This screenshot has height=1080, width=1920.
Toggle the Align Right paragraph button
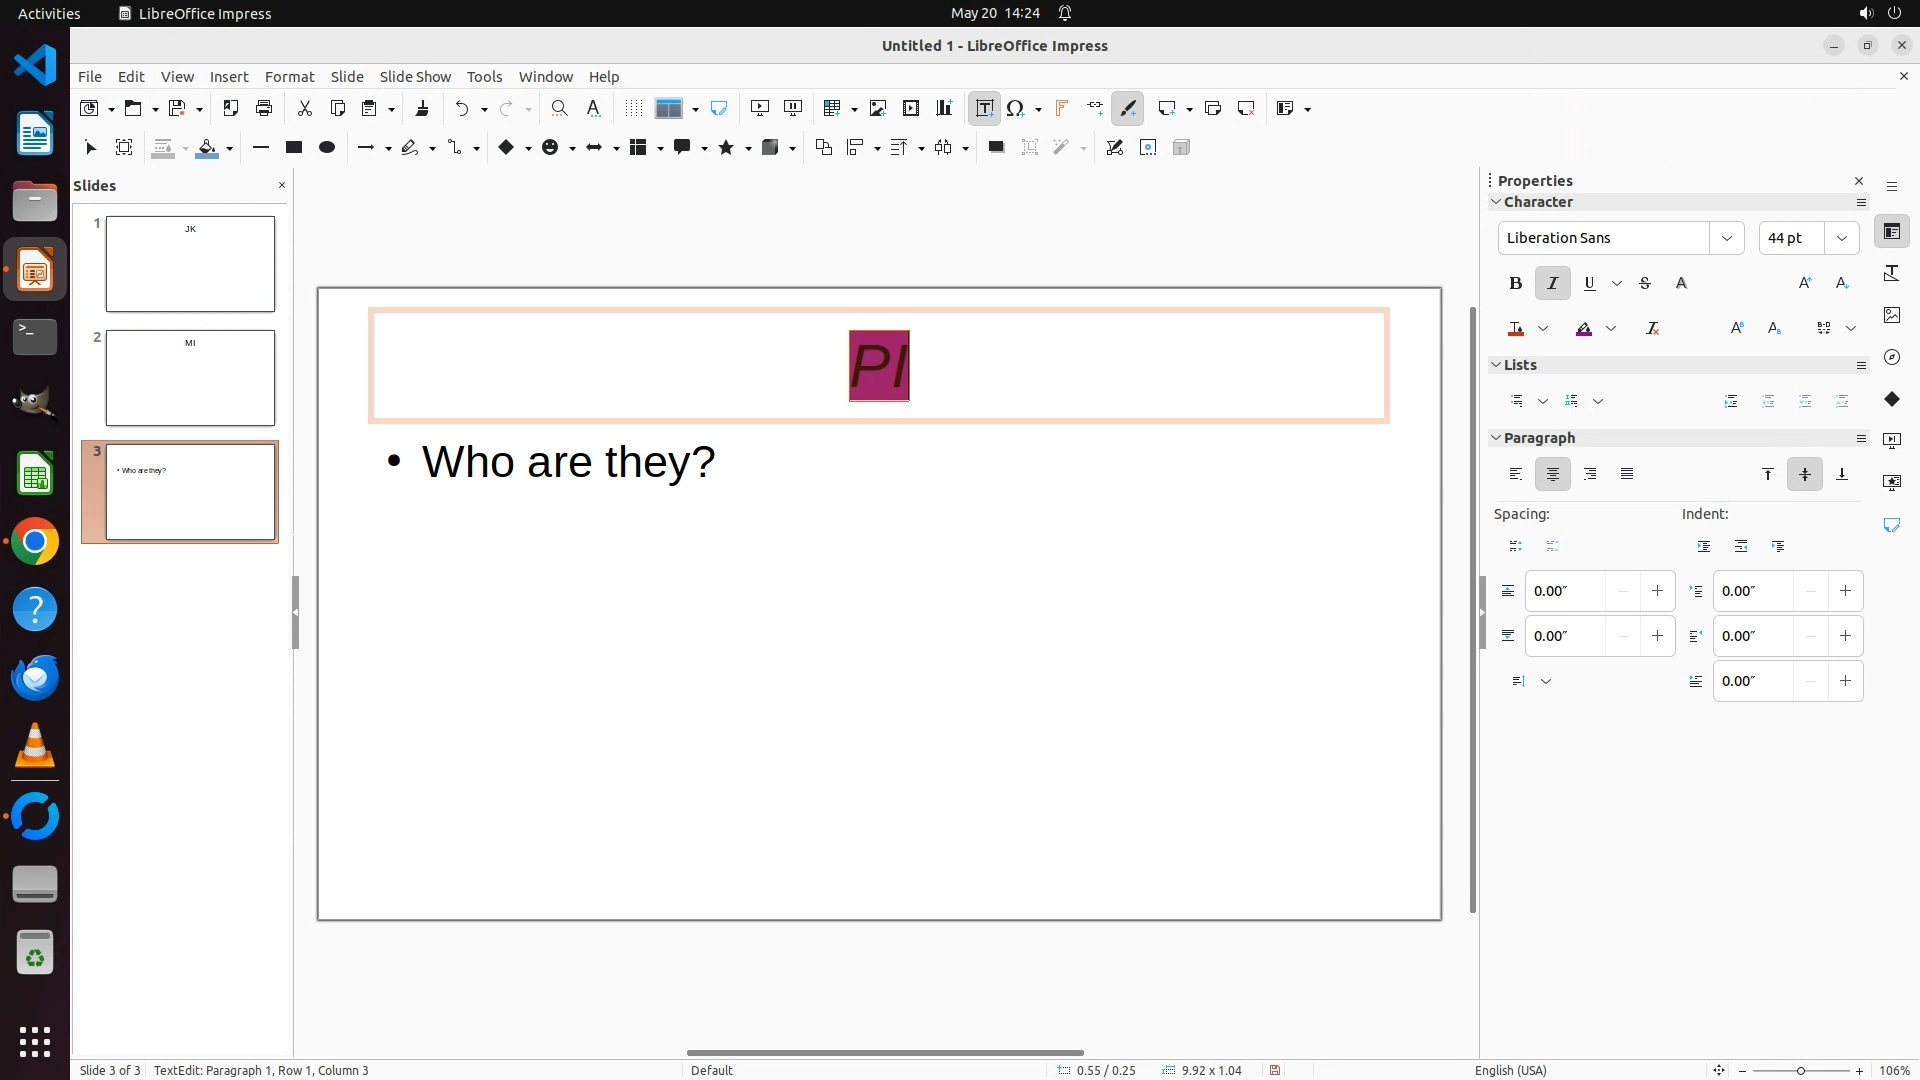[x=1590, y=474]
